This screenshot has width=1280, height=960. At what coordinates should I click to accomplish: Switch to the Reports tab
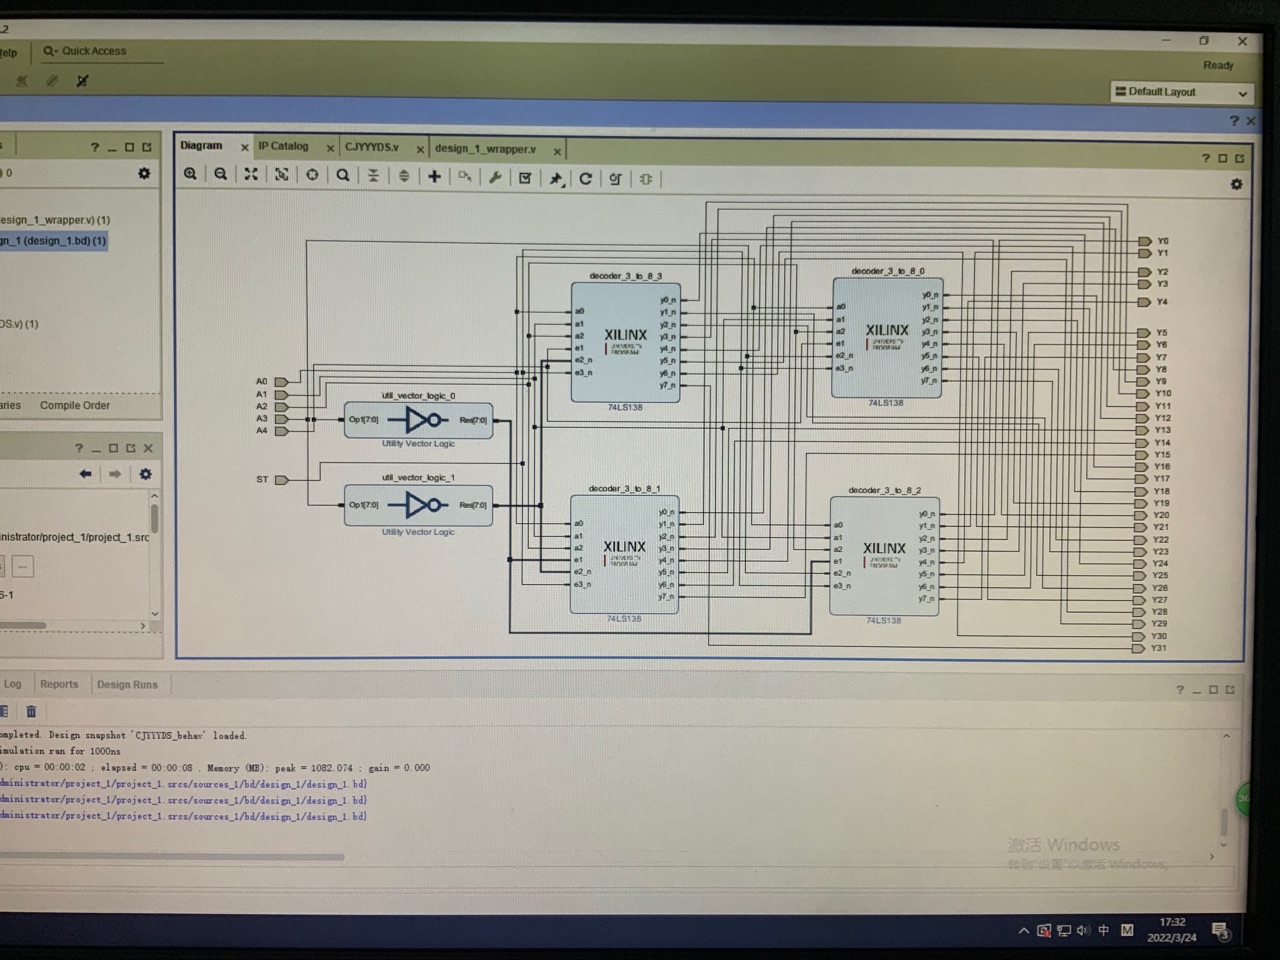59,684
